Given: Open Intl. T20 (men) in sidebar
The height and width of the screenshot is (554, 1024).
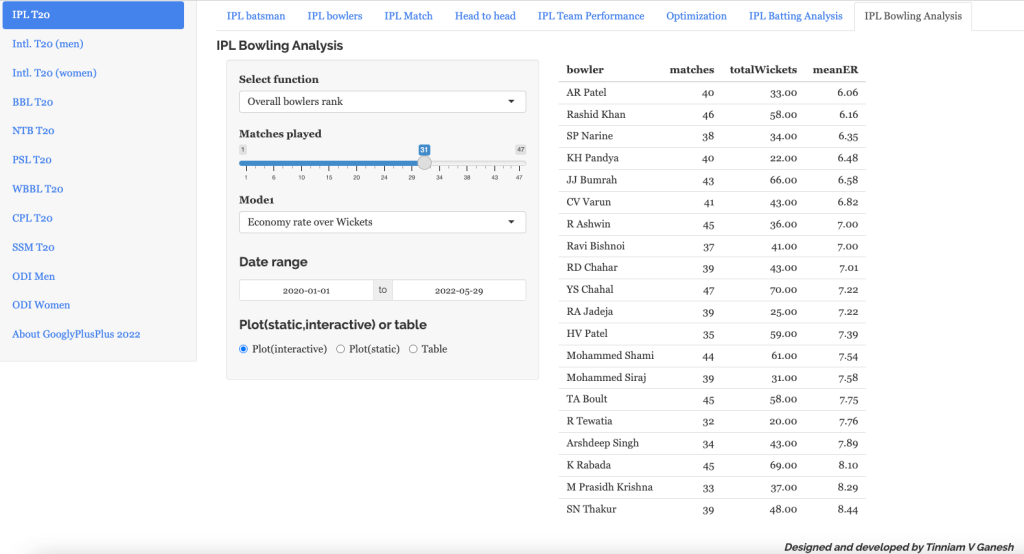Looking at the screenshot, I should coord(54,44).
